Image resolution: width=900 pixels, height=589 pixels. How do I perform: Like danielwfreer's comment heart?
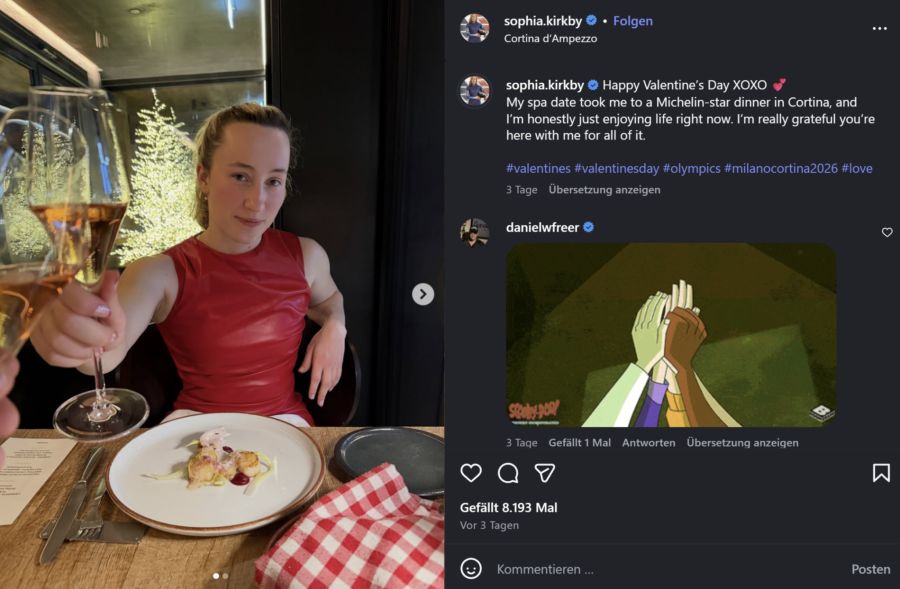pos(887,232)
